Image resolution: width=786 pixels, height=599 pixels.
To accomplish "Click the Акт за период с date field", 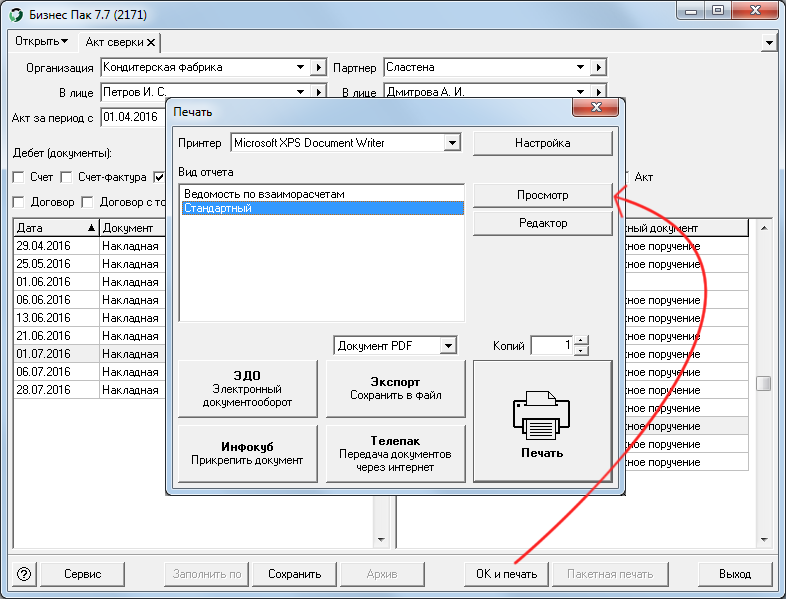I will coord(133,117).
